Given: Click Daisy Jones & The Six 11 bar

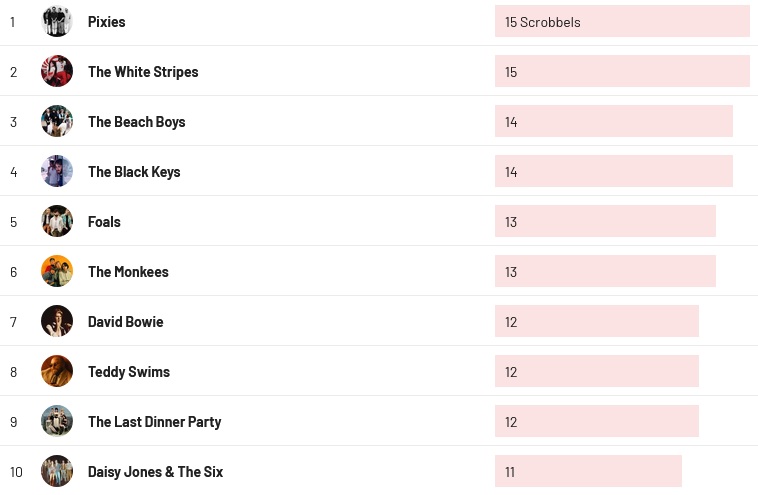Looking at the screenshot, I should point(588,472).
